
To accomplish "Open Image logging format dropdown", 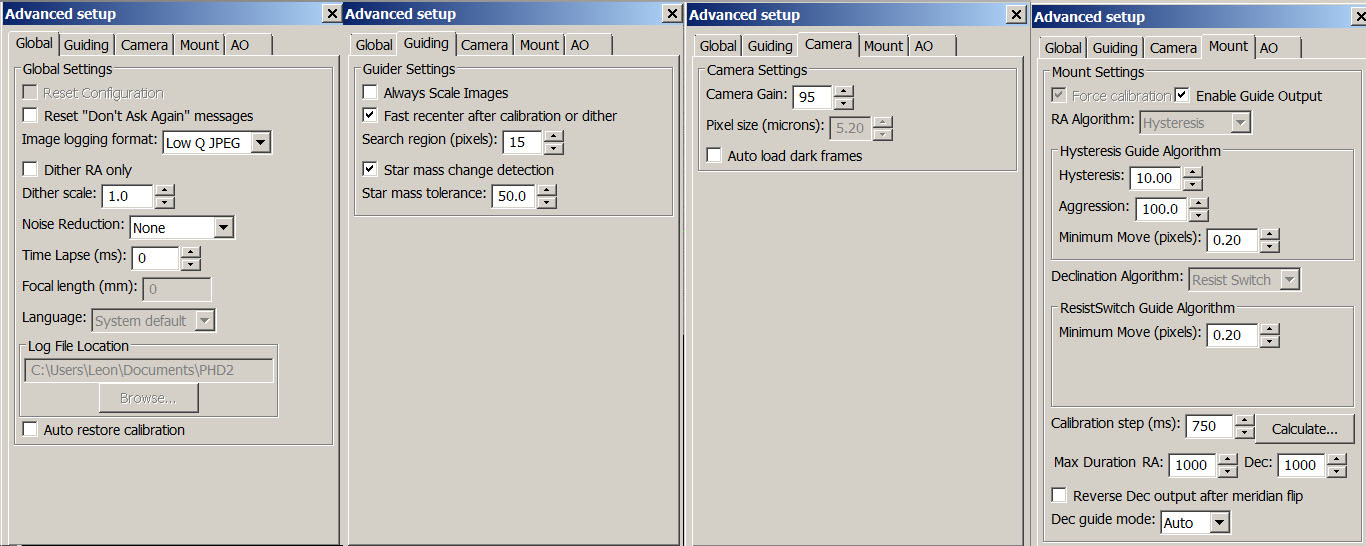I will click(x=260, y=143).
